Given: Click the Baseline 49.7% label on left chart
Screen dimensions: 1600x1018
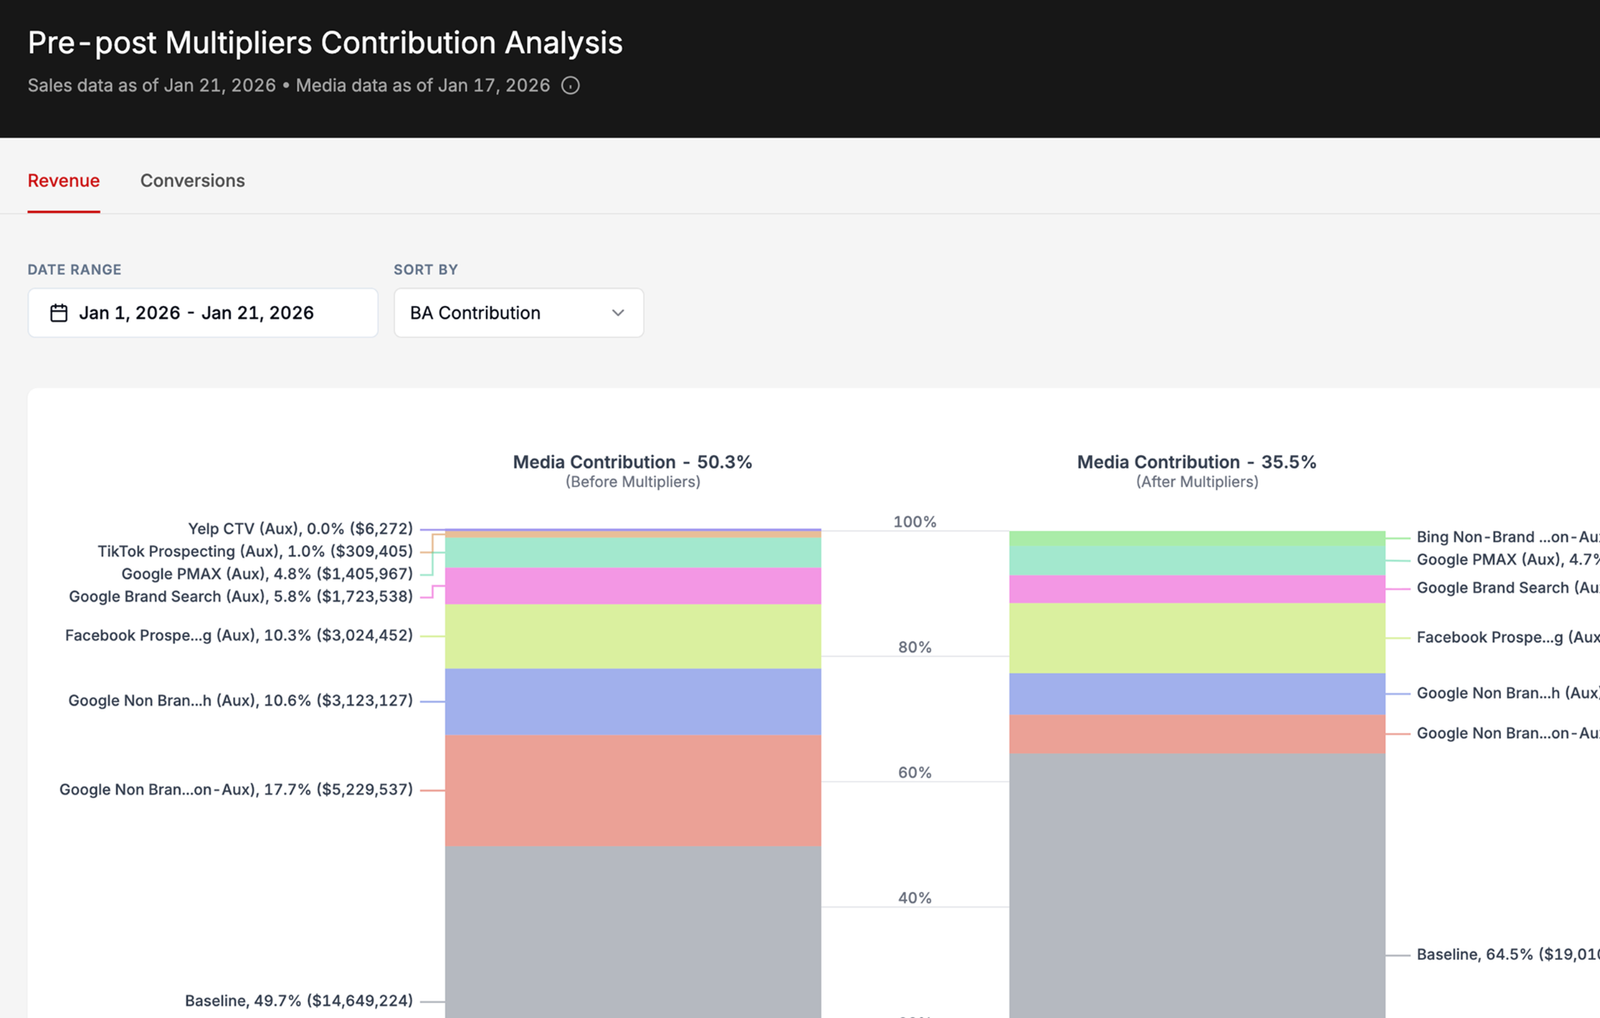Looking at the screenshot, I should coord(299,1000).
